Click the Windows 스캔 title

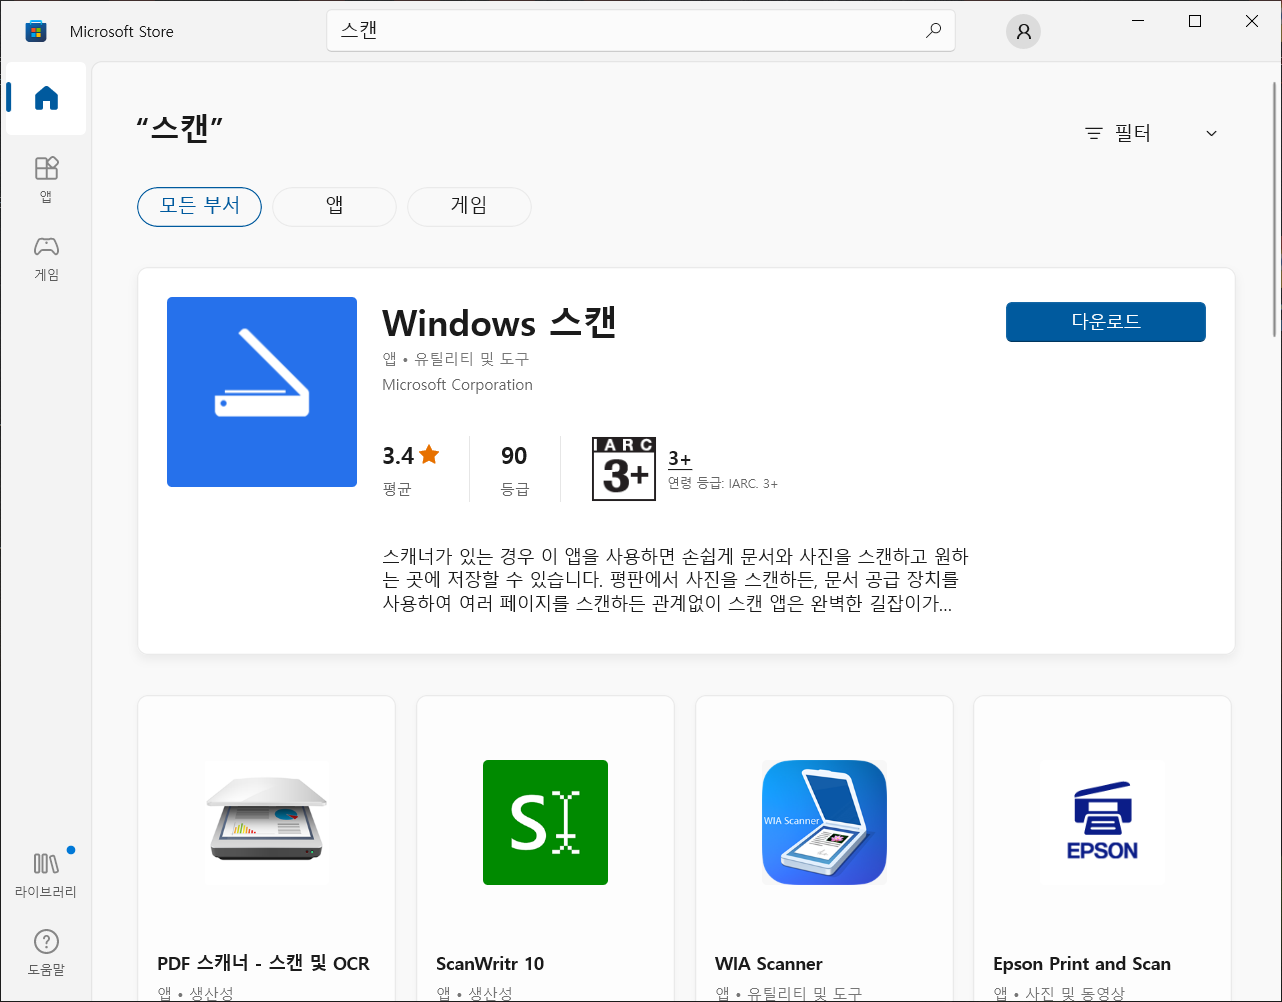pyautogui.click(x=500, y=323)
